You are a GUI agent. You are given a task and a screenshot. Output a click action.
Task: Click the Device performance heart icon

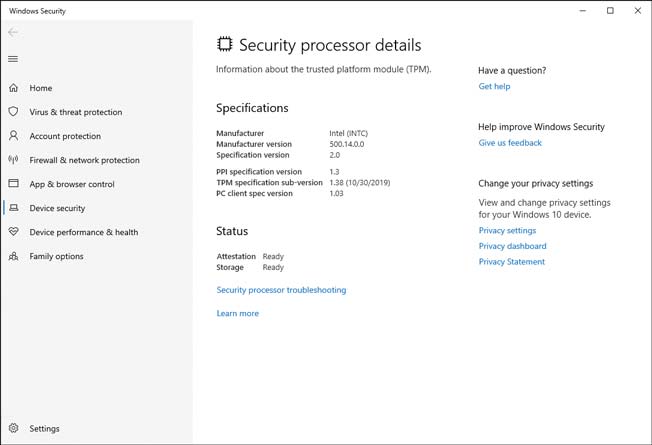pyautogui.click(x=13, y=232)
